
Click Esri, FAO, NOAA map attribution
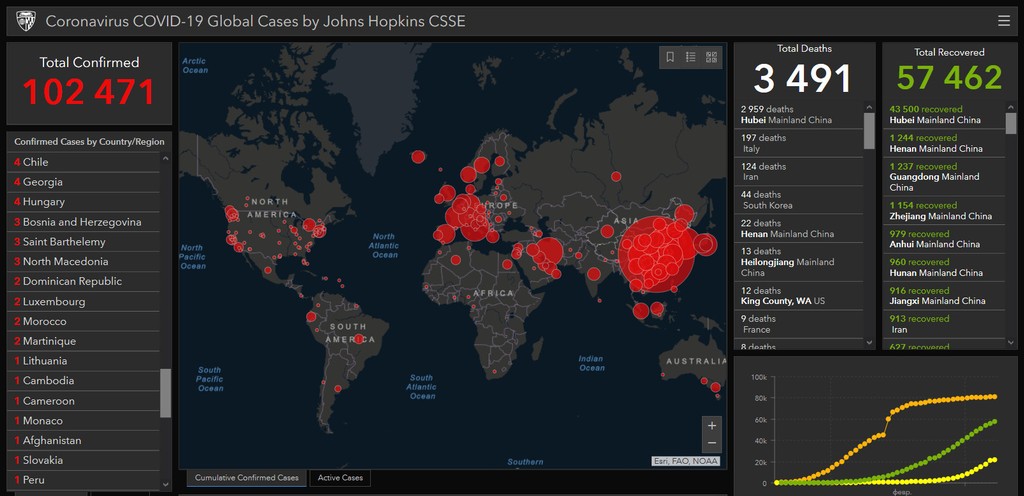point(685,461)
